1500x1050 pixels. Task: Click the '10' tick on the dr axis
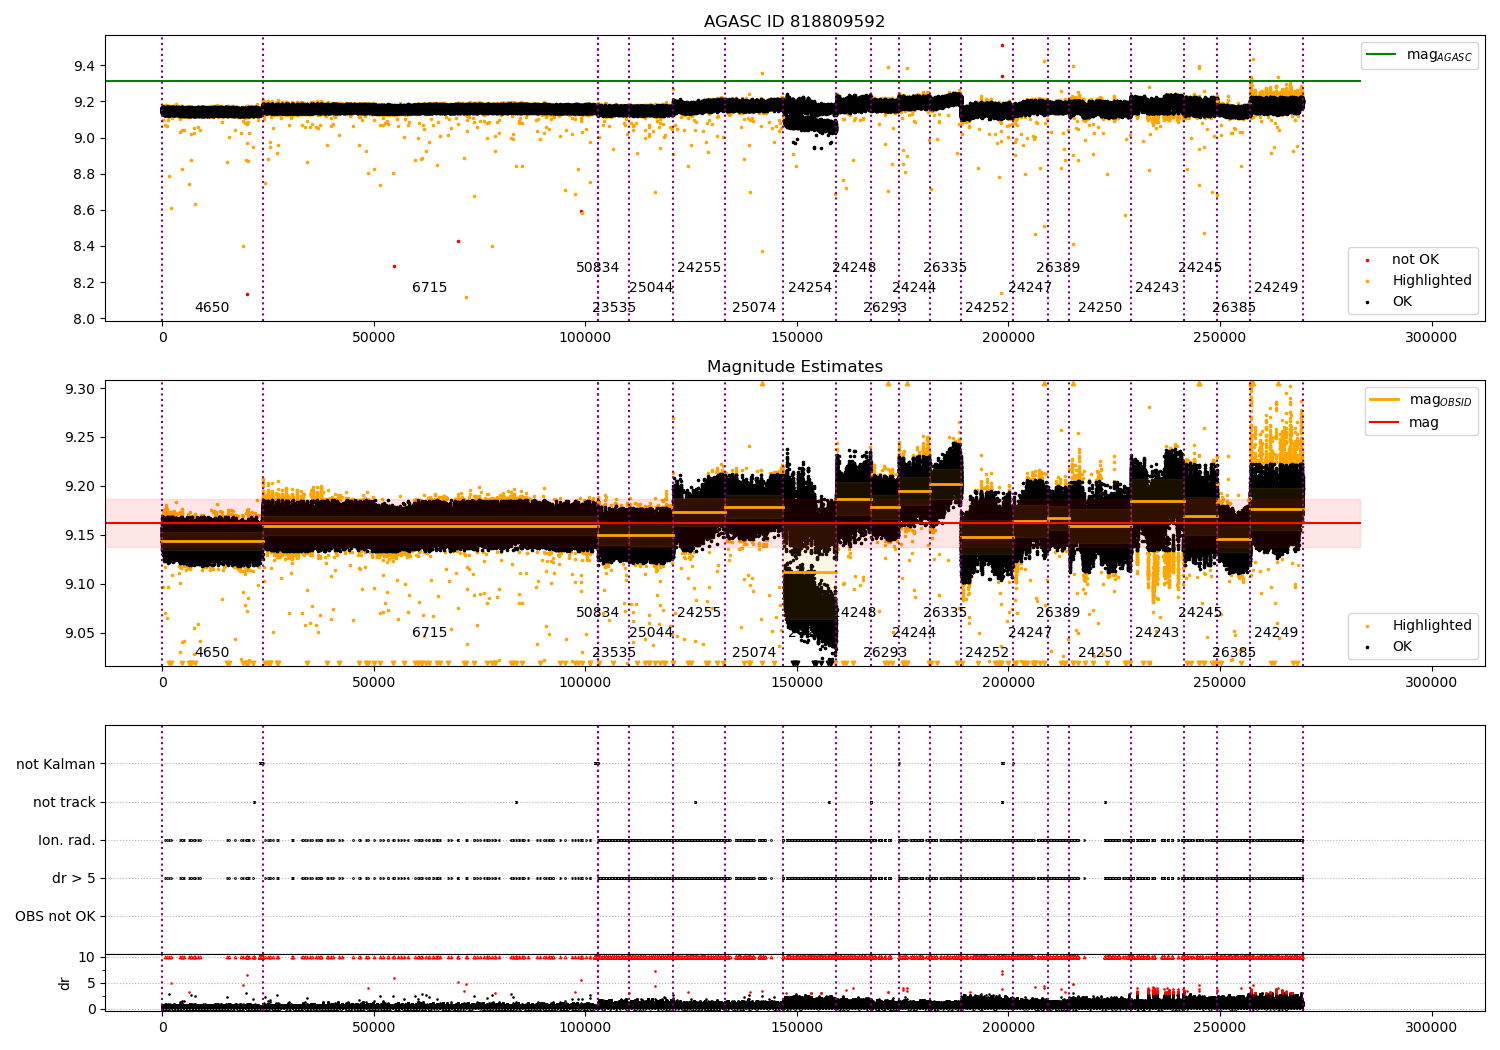tap(87, 957)
